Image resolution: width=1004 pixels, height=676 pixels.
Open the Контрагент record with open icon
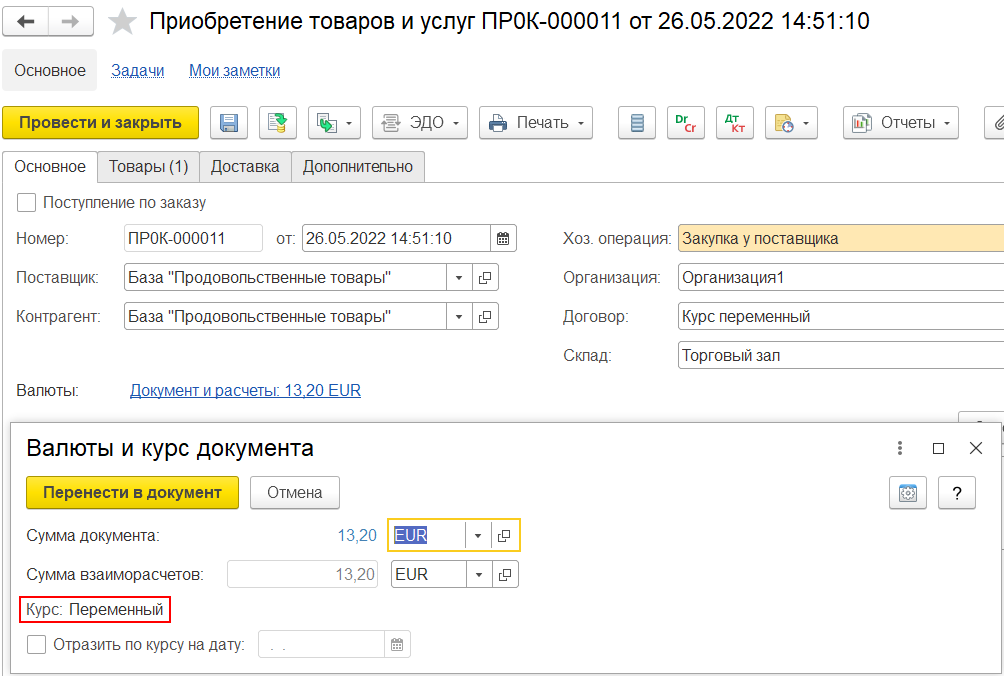click(485, 317)
